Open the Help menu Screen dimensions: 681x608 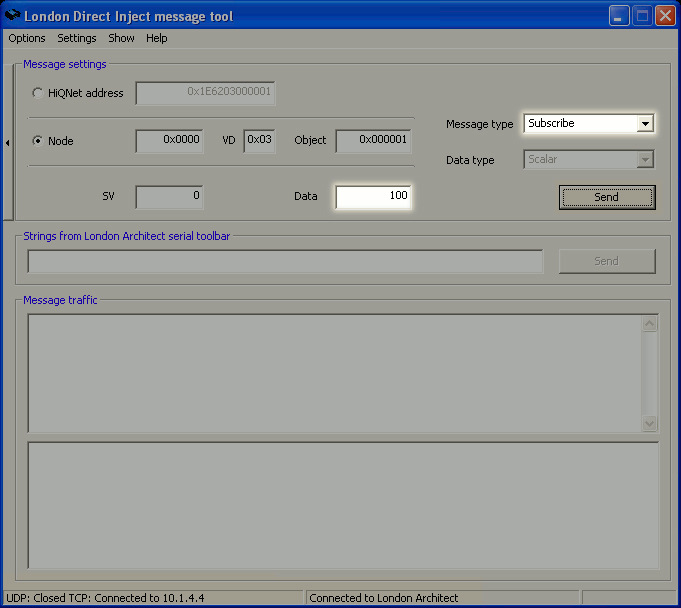(x=157, y=38)
